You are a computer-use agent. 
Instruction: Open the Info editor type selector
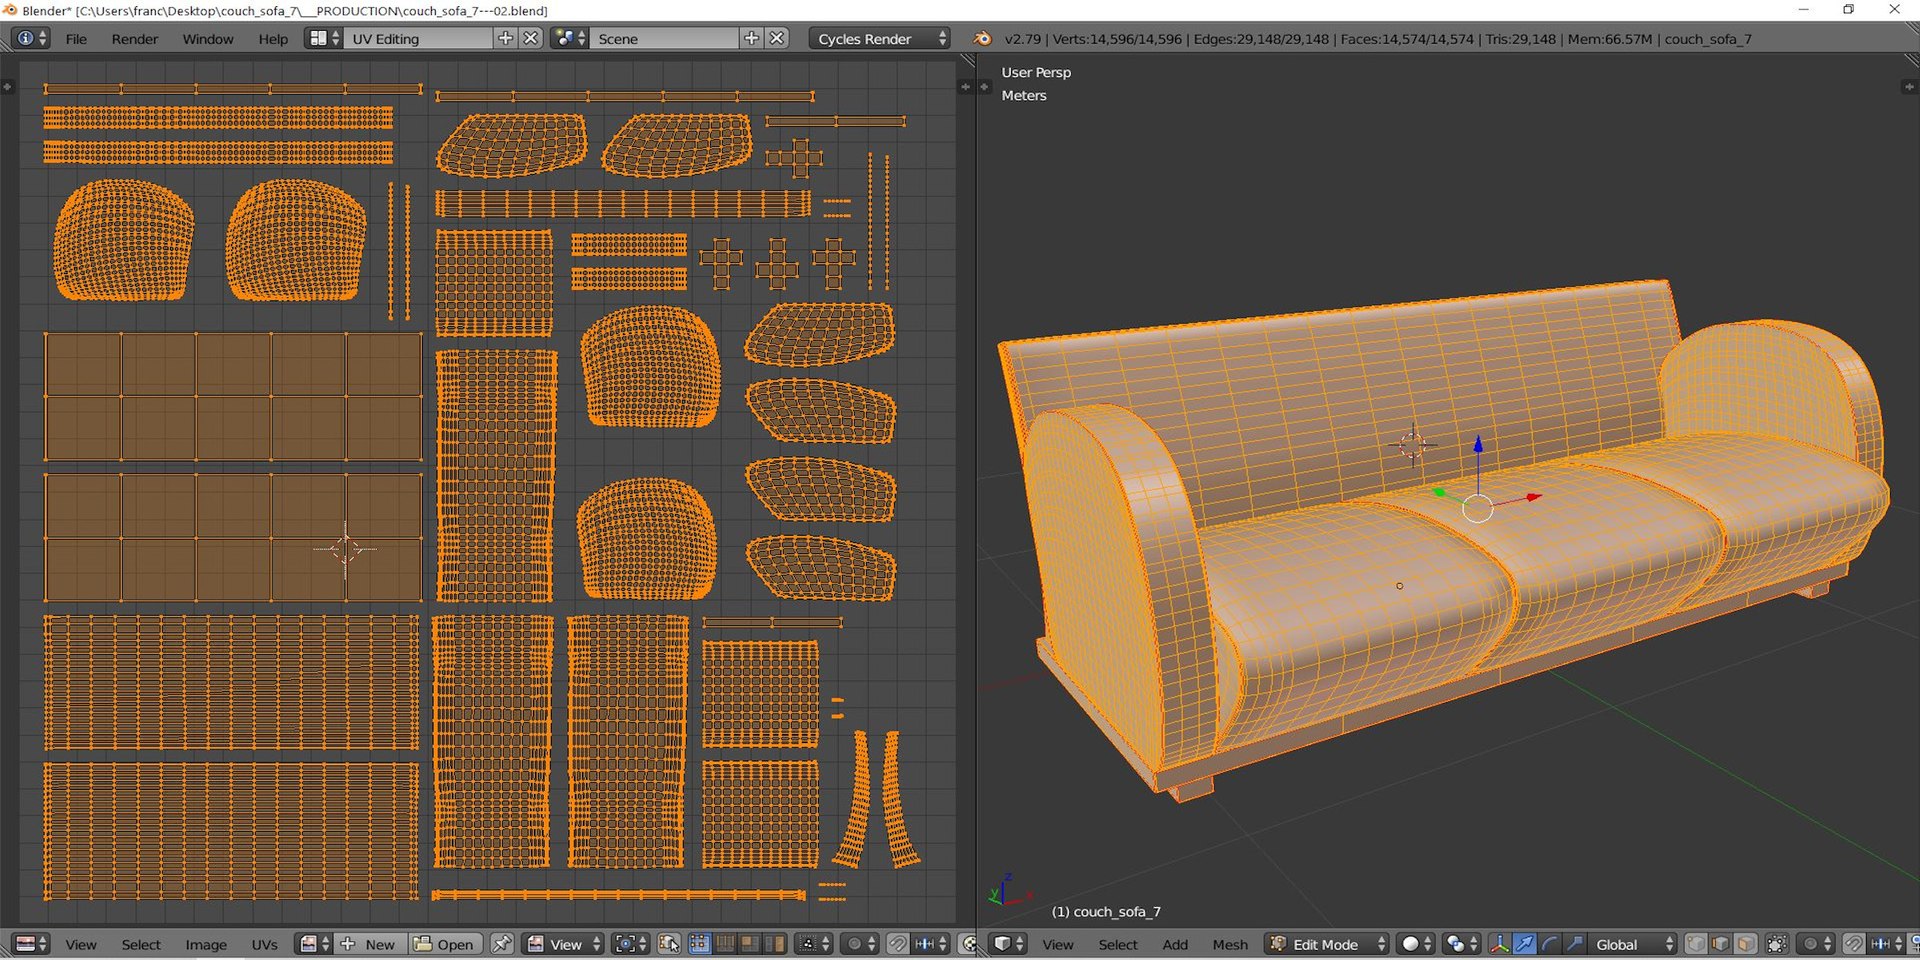(x=30, y=38)
